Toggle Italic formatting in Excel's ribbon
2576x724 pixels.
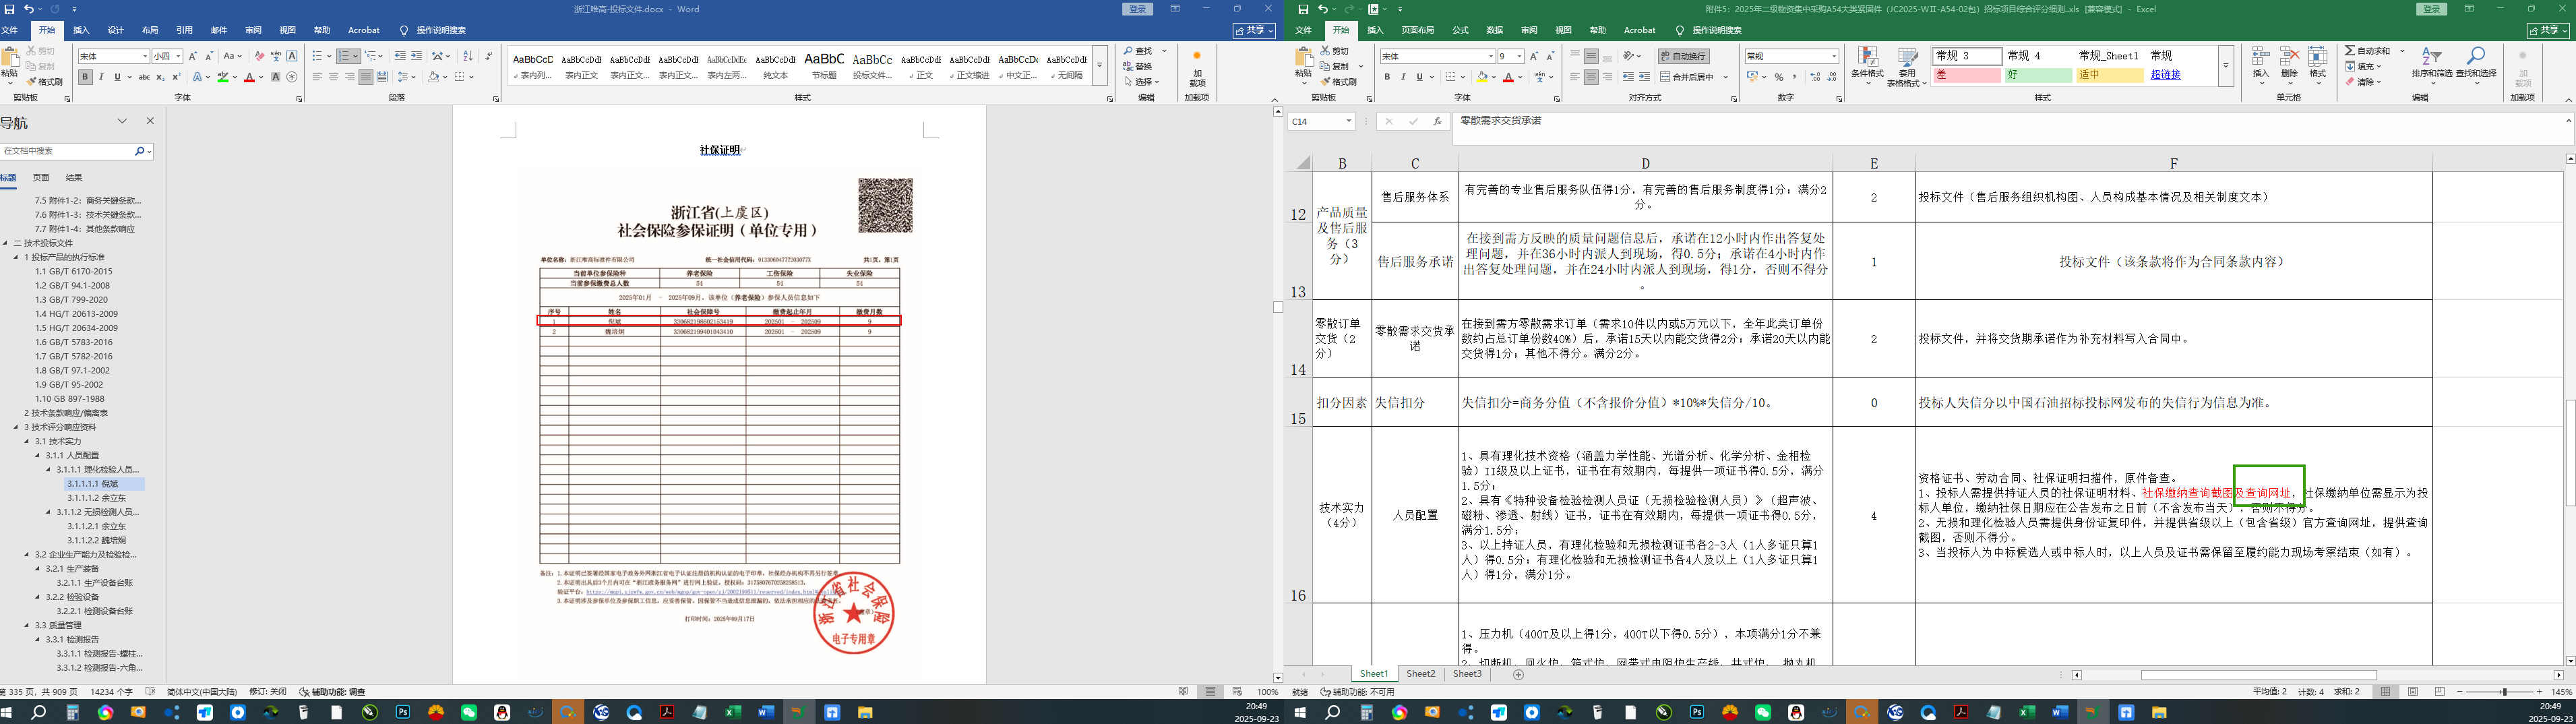tap(1403, 77)
